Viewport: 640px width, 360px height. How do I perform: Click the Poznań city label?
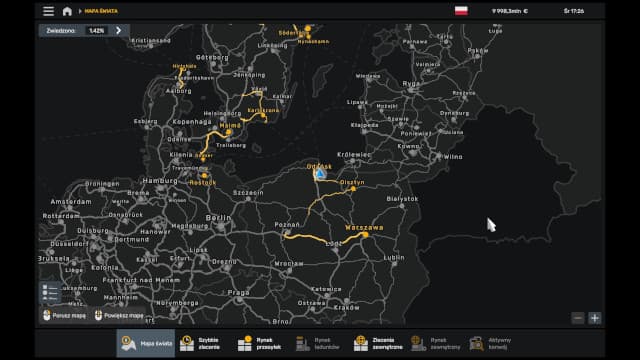tap(287, 224)
